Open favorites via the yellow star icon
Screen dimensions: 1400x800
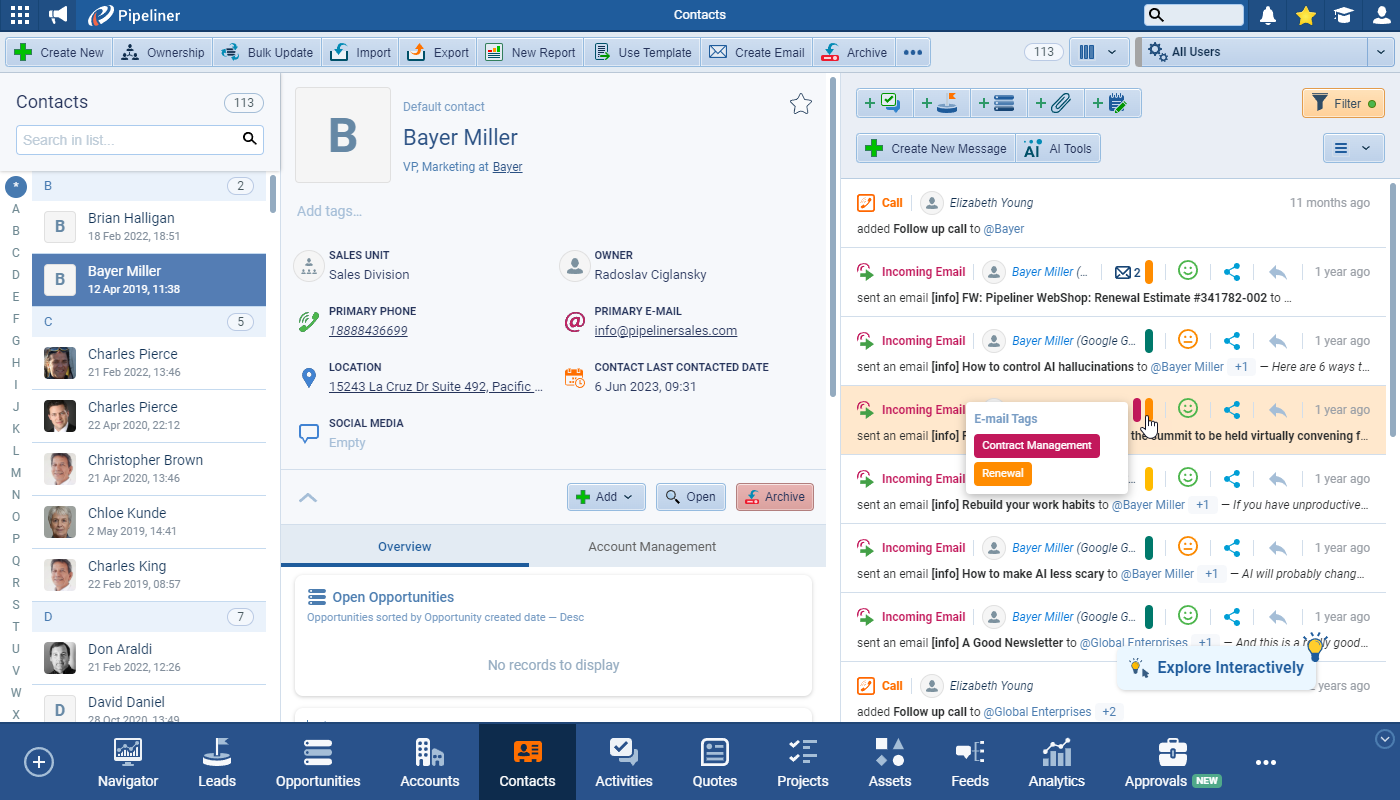1305,15
